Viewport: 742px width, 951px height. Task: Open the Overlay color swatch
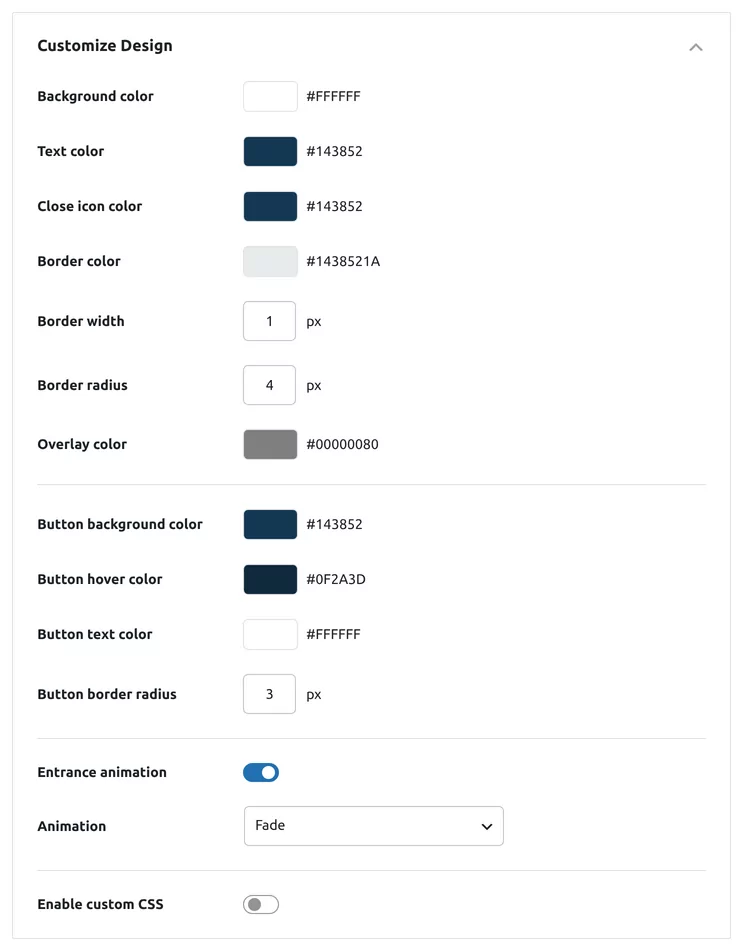coord(270,445)
